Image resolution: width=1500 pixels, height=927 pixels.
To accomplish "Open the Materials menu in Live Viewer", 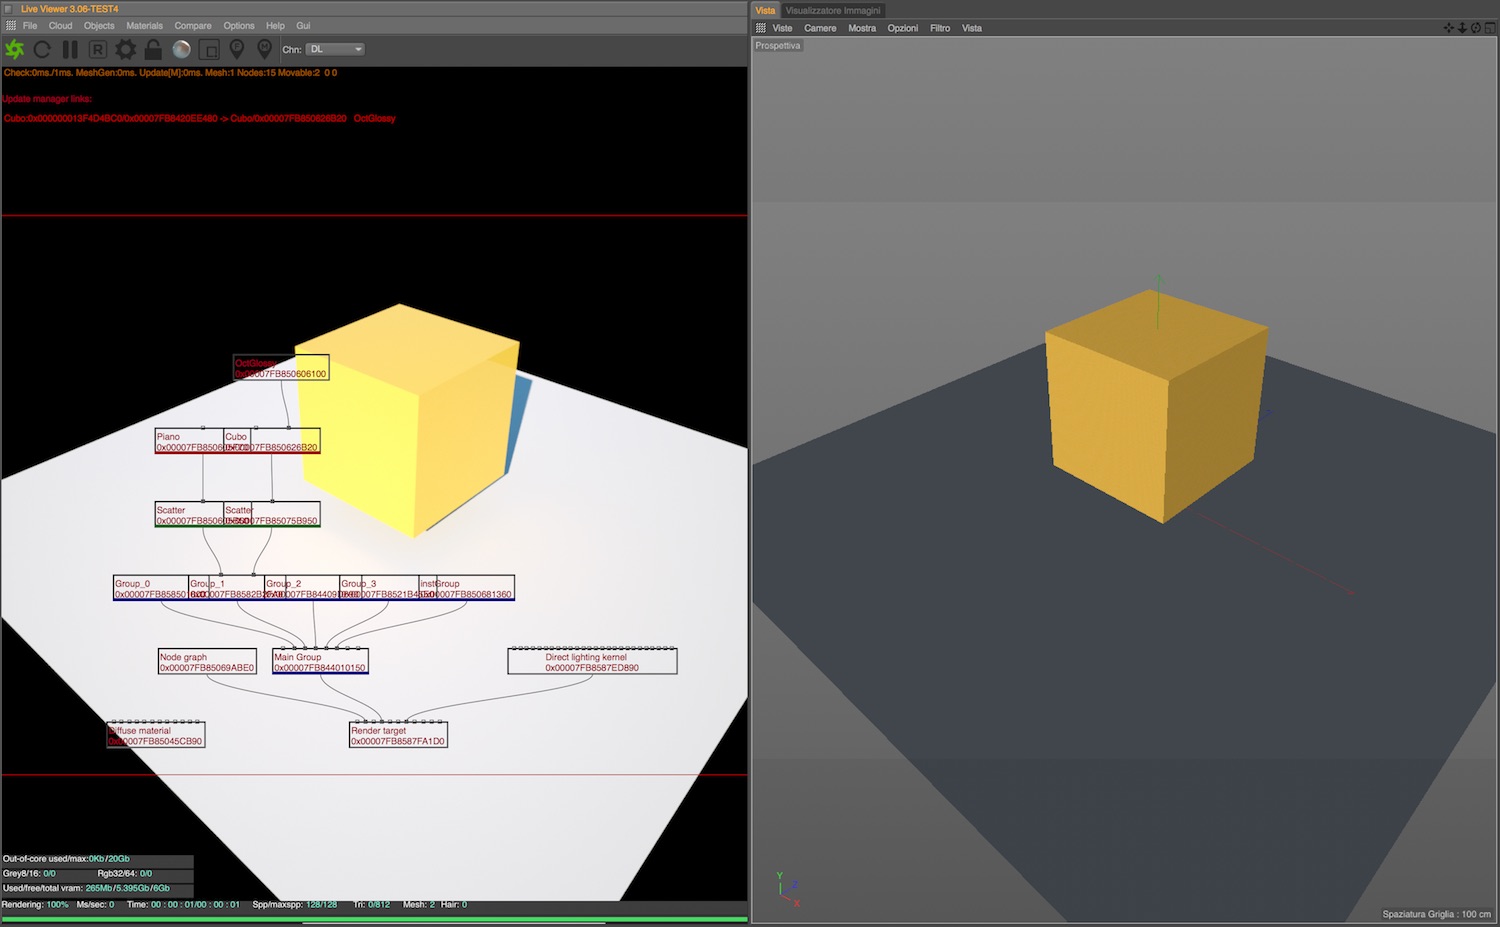I will [x=144, y=26].
